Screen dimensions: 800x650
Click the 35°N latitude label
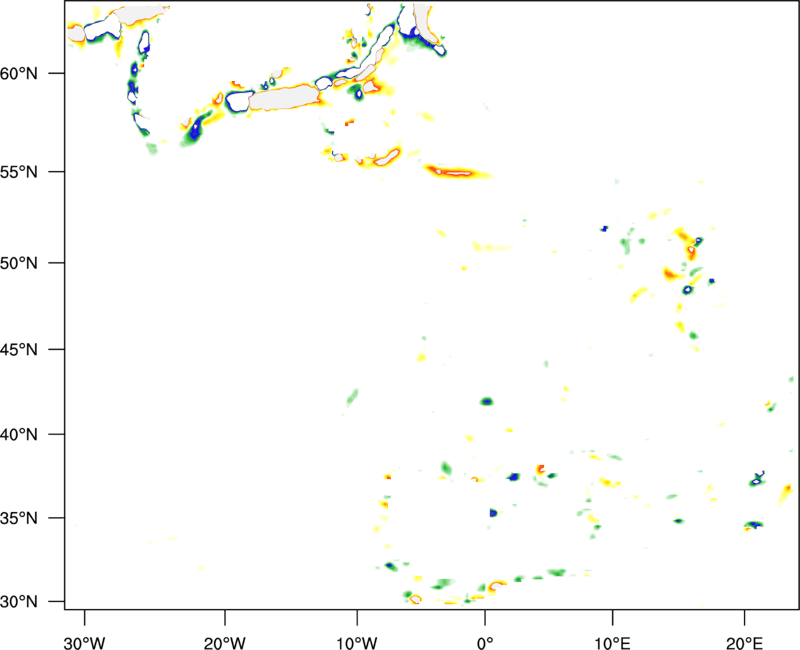click(19, 518)
